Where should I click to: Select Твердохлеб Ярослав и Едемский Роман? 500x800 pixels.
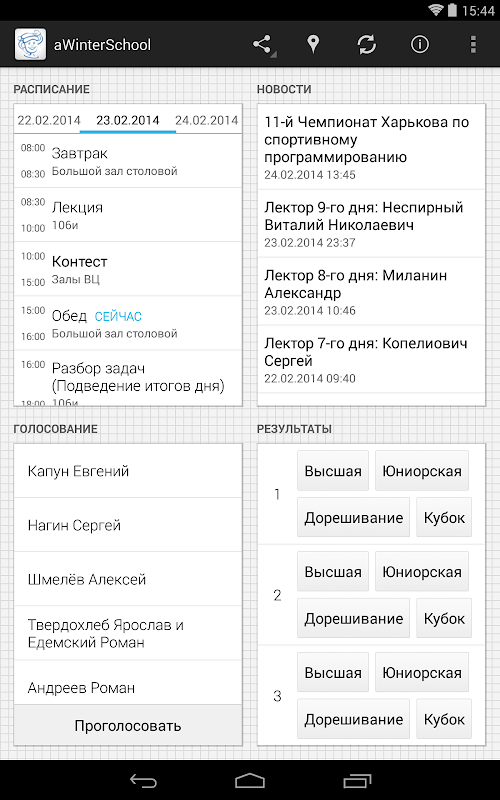click(x=128, y=633)
